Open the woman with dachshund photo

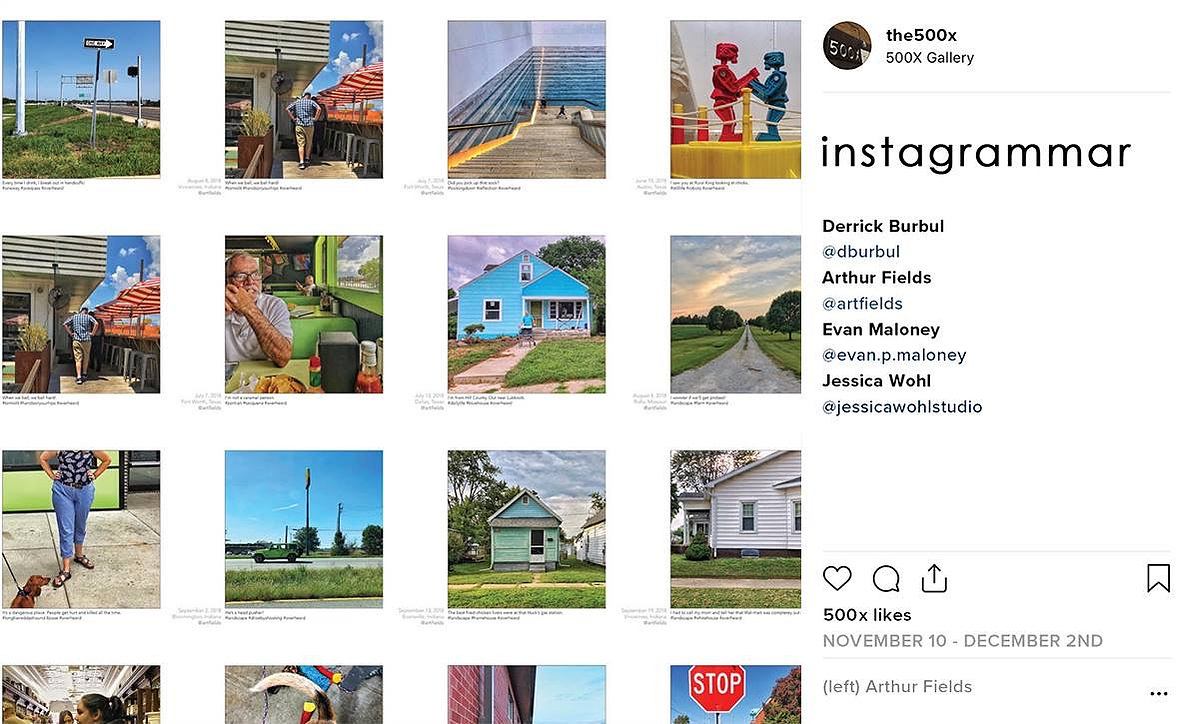(x=81, y=529)
